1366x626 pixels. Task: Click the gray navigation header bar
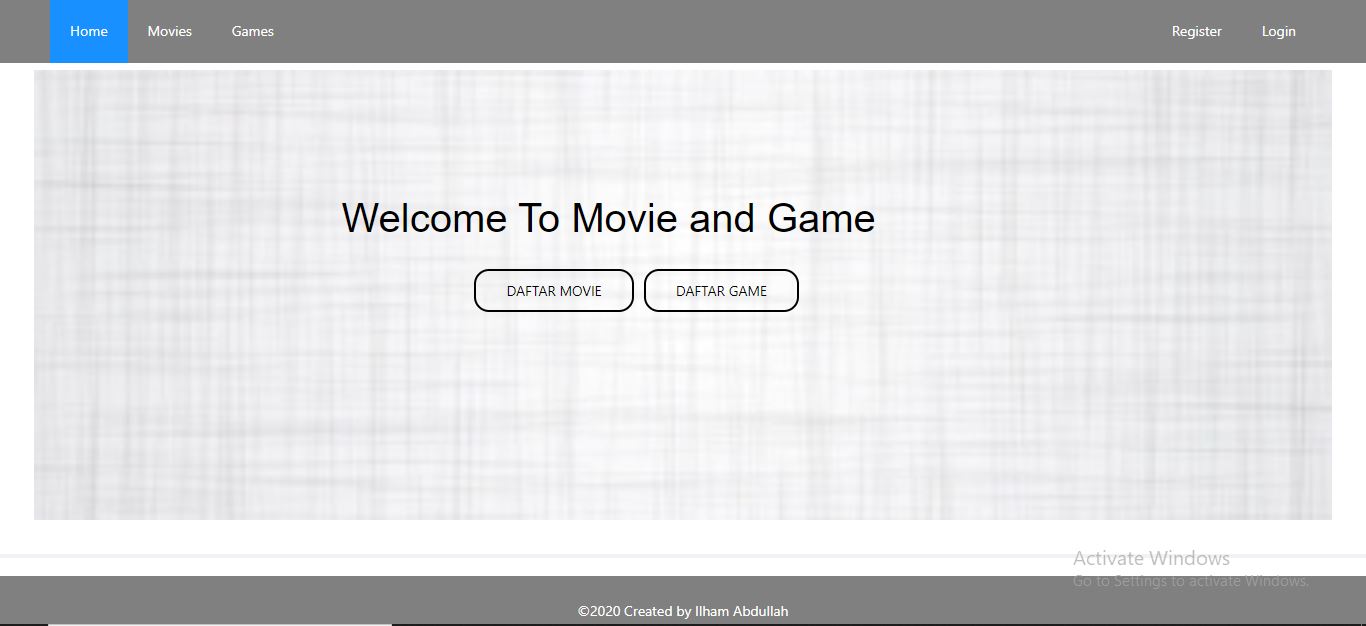tap(700, 31)
